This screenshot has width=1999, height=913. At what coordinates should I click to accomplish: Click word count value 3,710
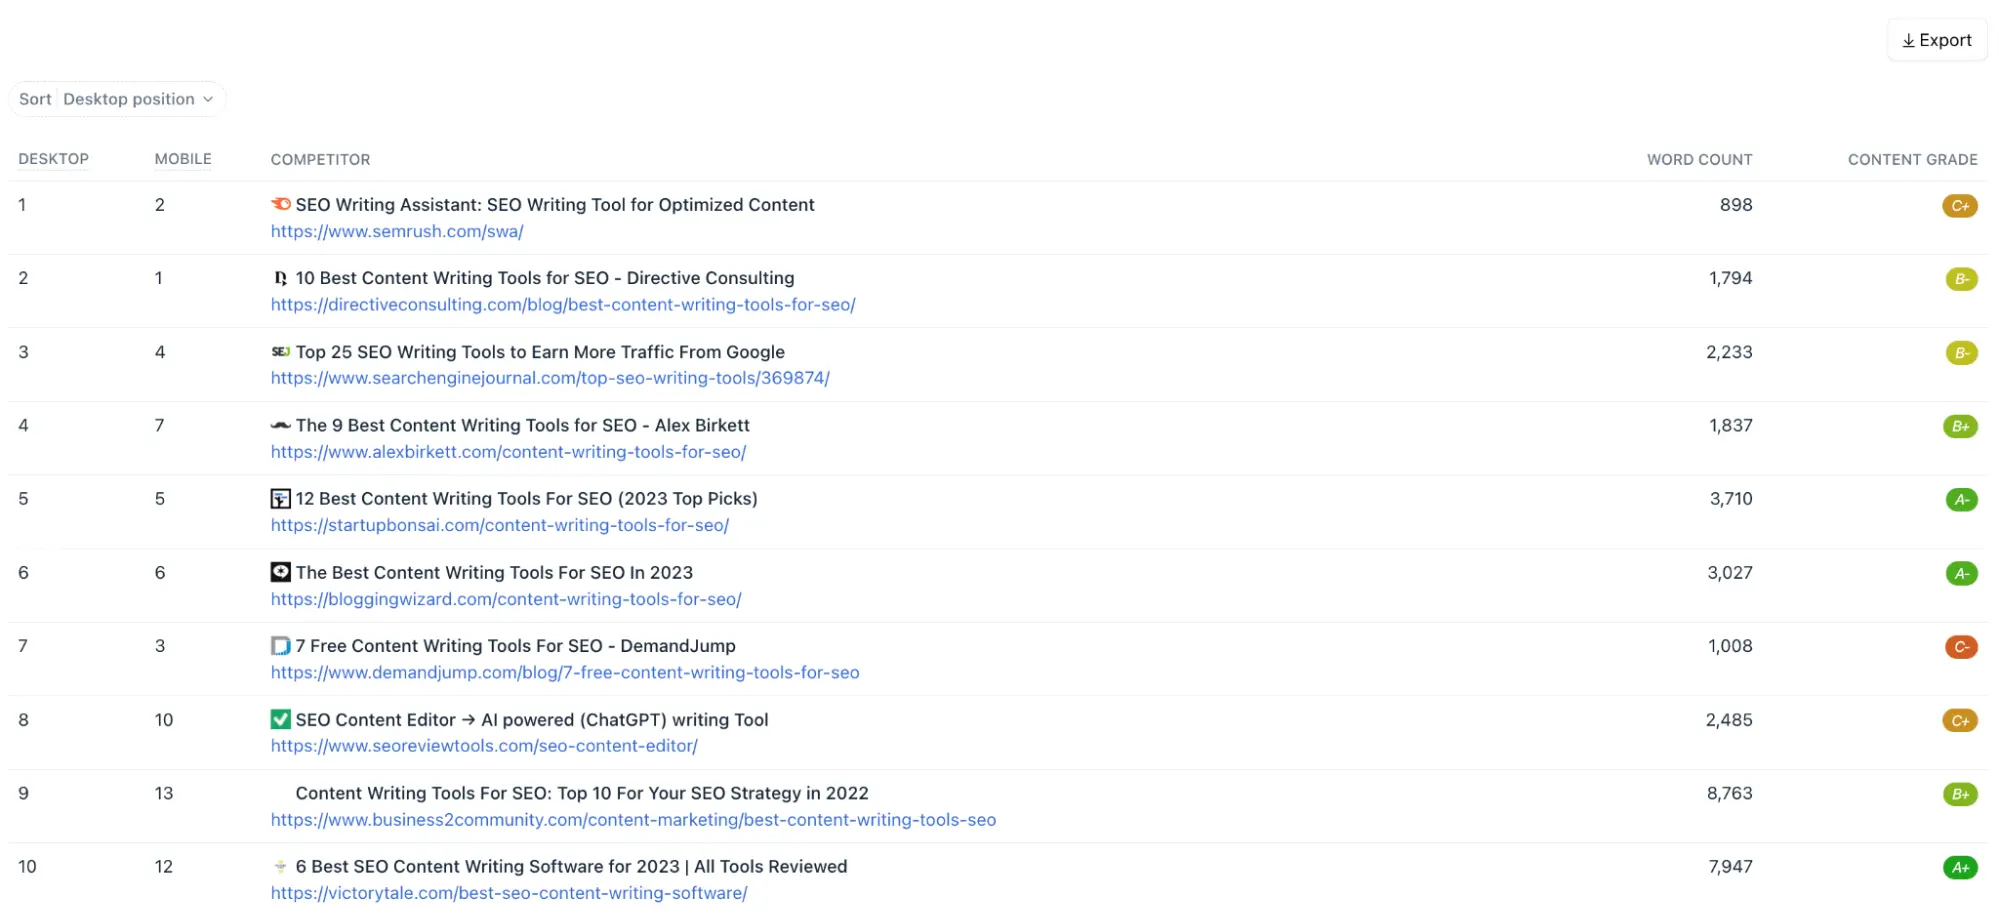(1731, 499)
